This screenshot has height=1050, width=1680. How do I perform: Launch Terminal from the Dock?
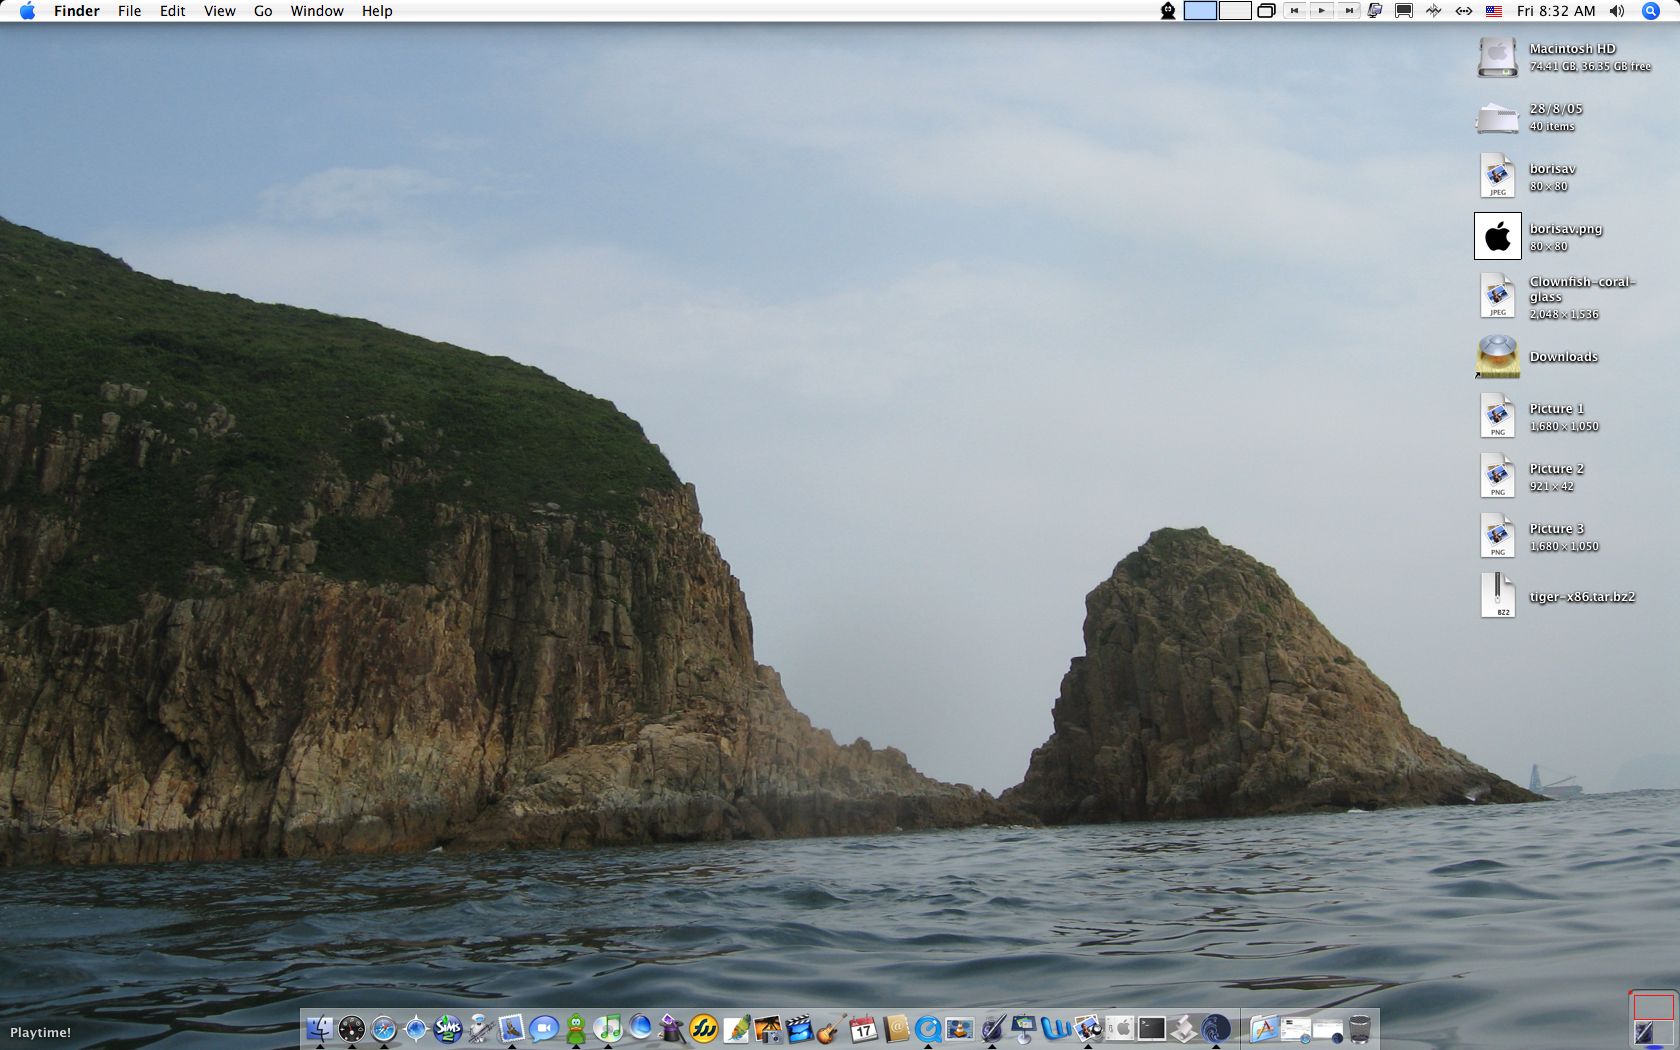[x=1151, y=1028]
